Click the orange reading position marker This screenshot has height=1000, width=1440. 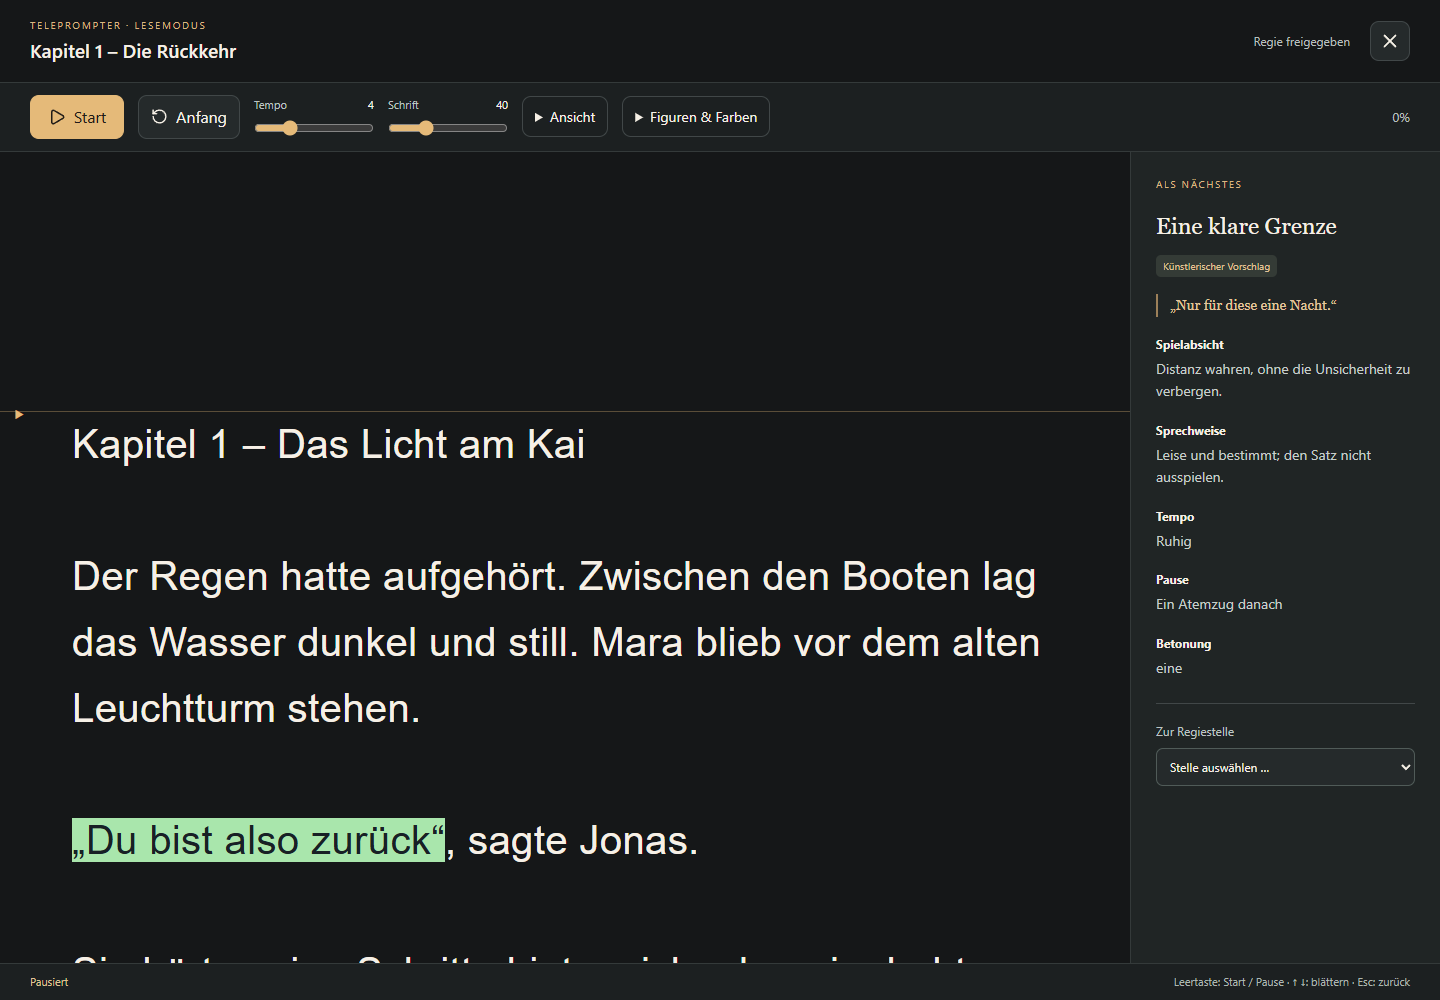click(x=19, y=414)
